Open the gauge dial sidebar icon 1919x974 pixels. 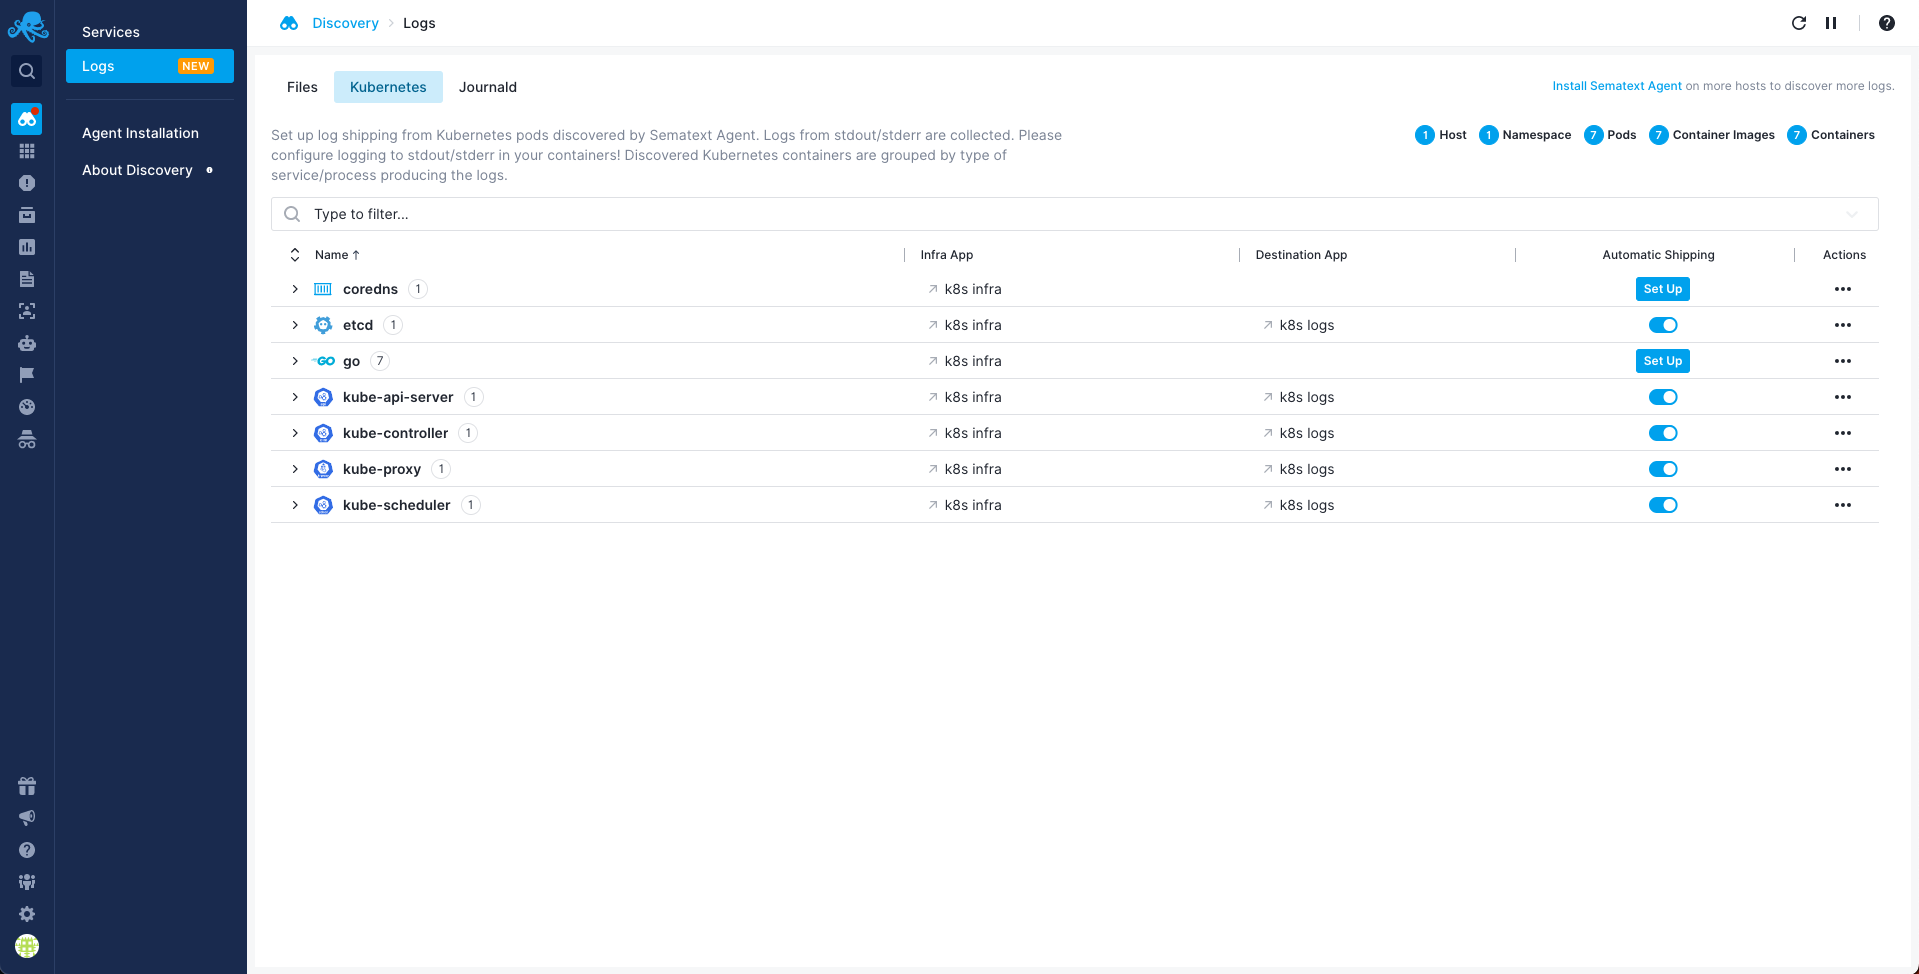[x=27, y=407]
